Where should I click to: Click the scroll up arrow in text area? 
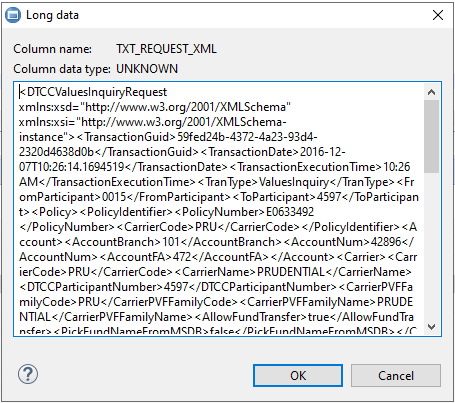[x=431, y=92]
